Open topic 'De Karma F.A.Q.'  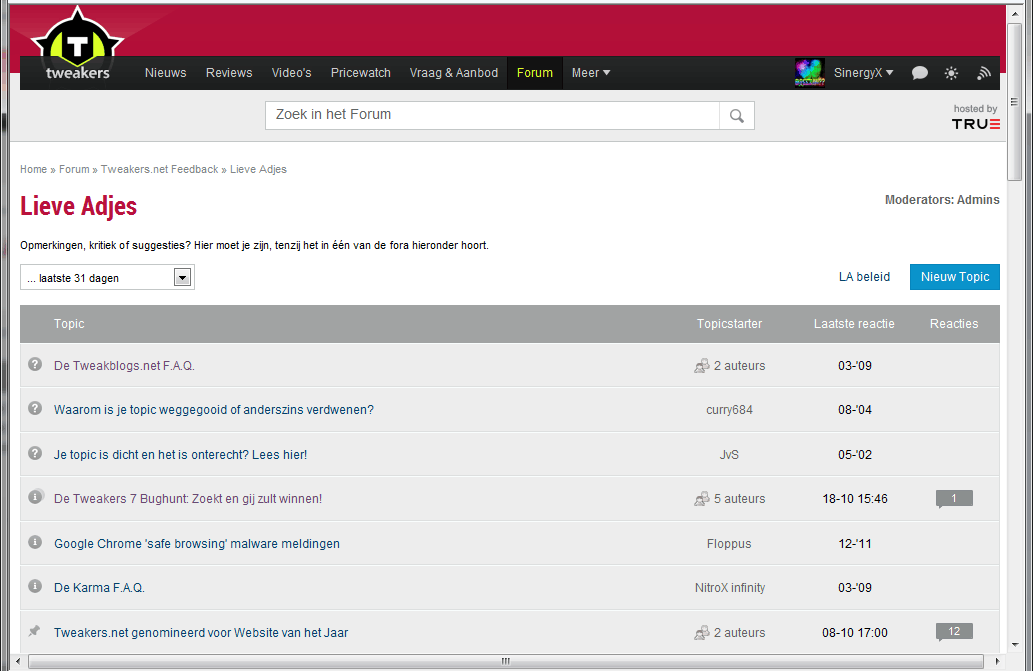coord(99,587)
